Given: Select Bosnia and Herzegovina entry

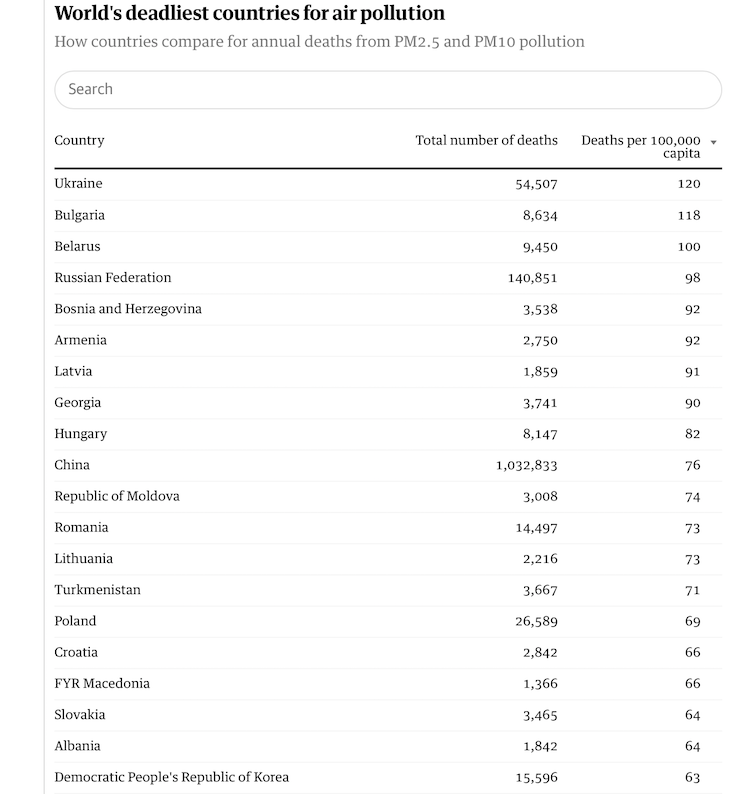Looking at the screenshot, I should (x=388, y=309).
